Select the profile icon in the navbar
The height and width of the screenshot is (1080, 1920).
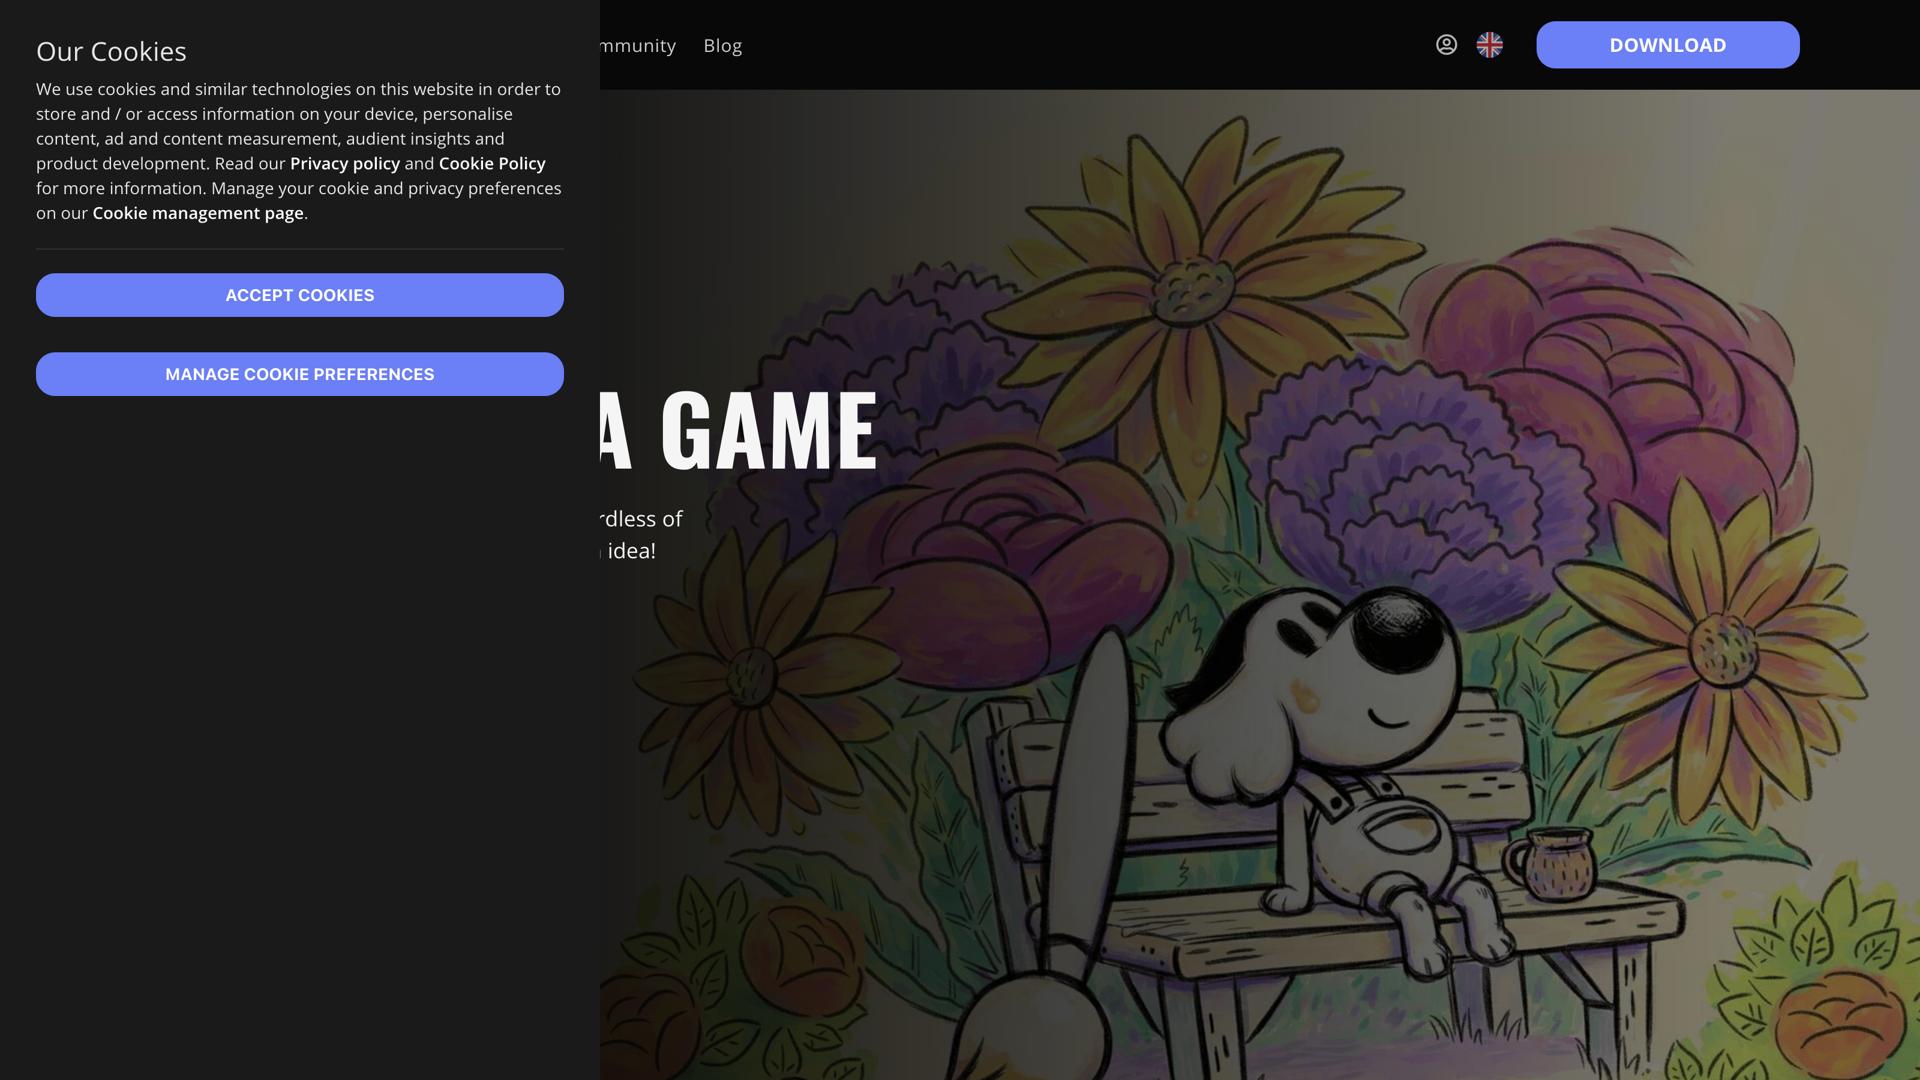(x=1447, y=44)
